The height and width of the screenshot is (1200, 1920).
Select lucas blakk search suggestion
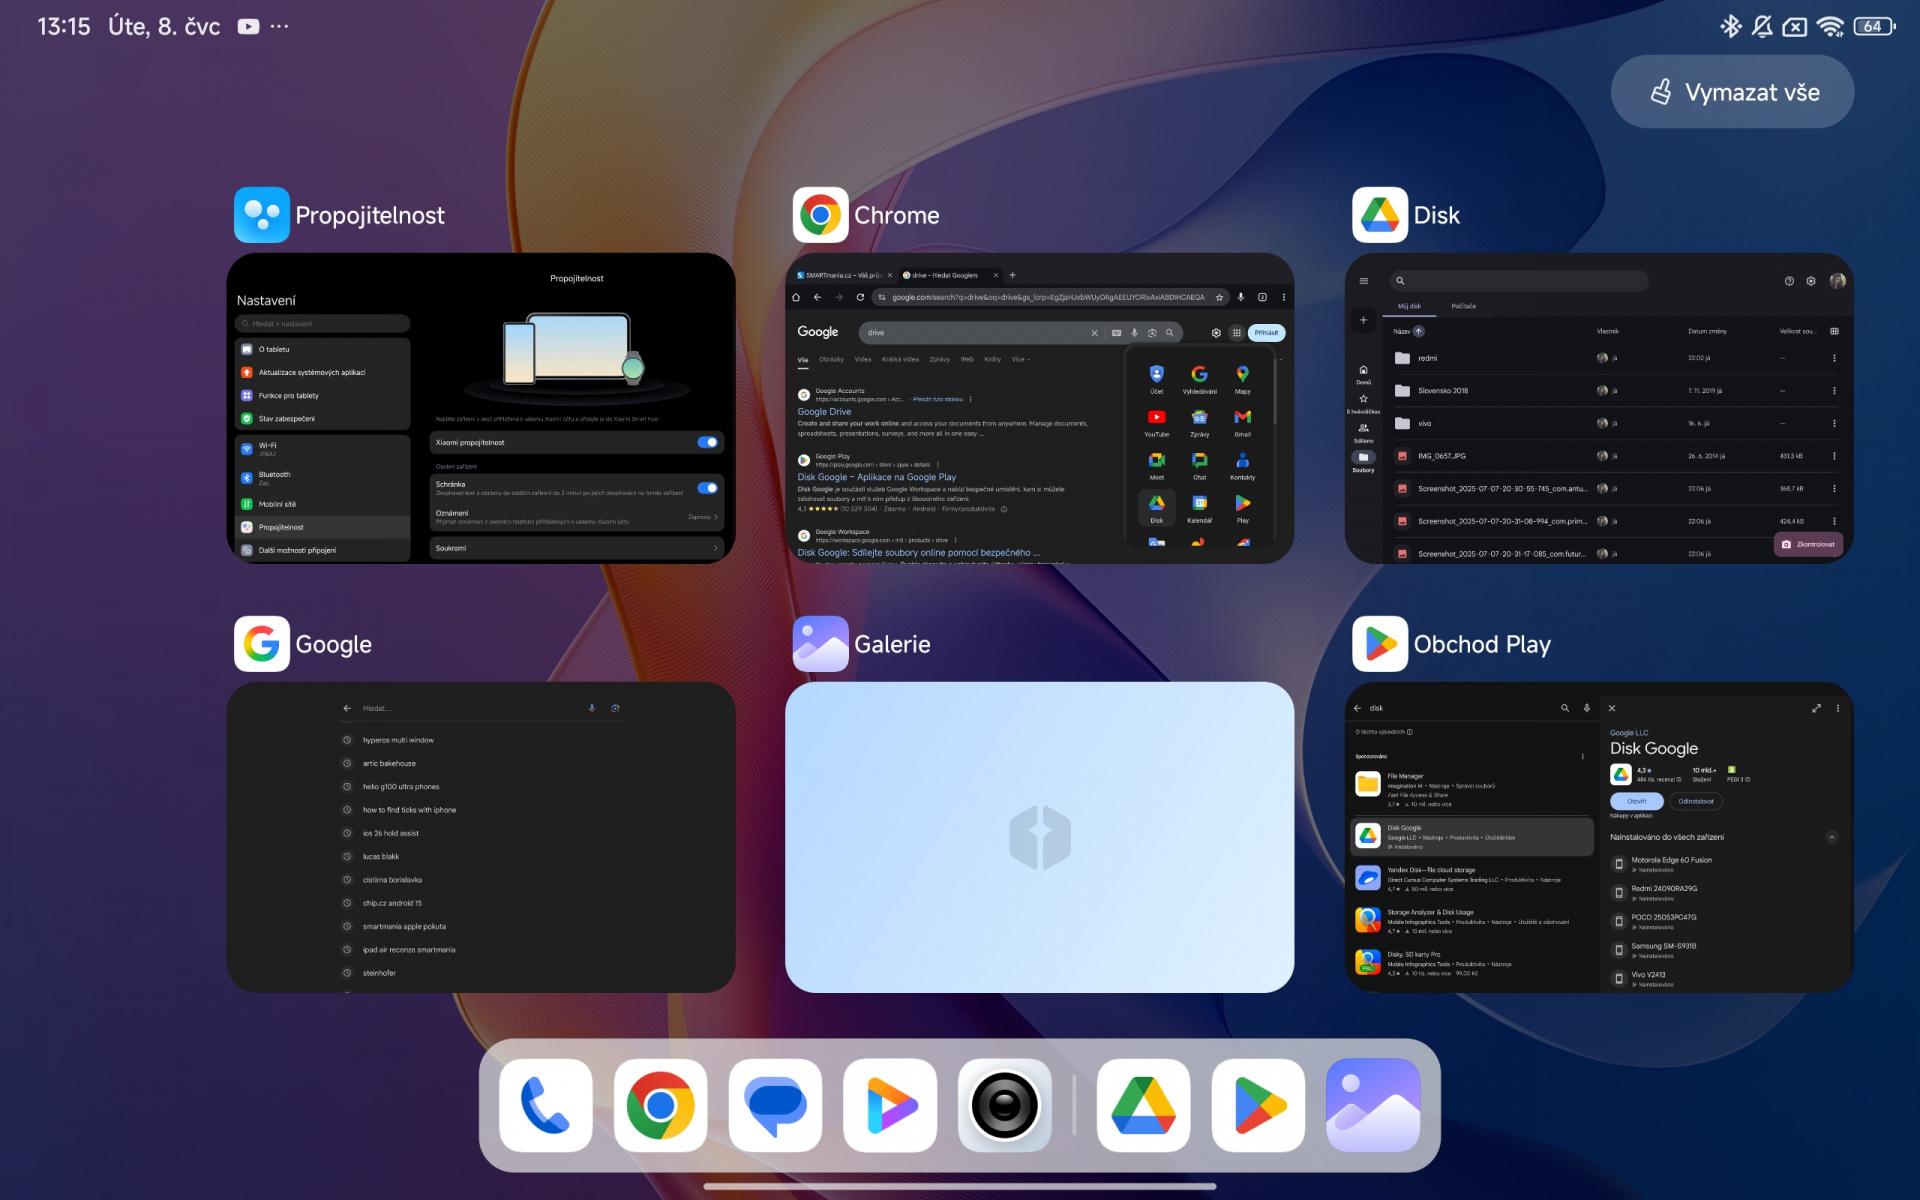(381, 856)
